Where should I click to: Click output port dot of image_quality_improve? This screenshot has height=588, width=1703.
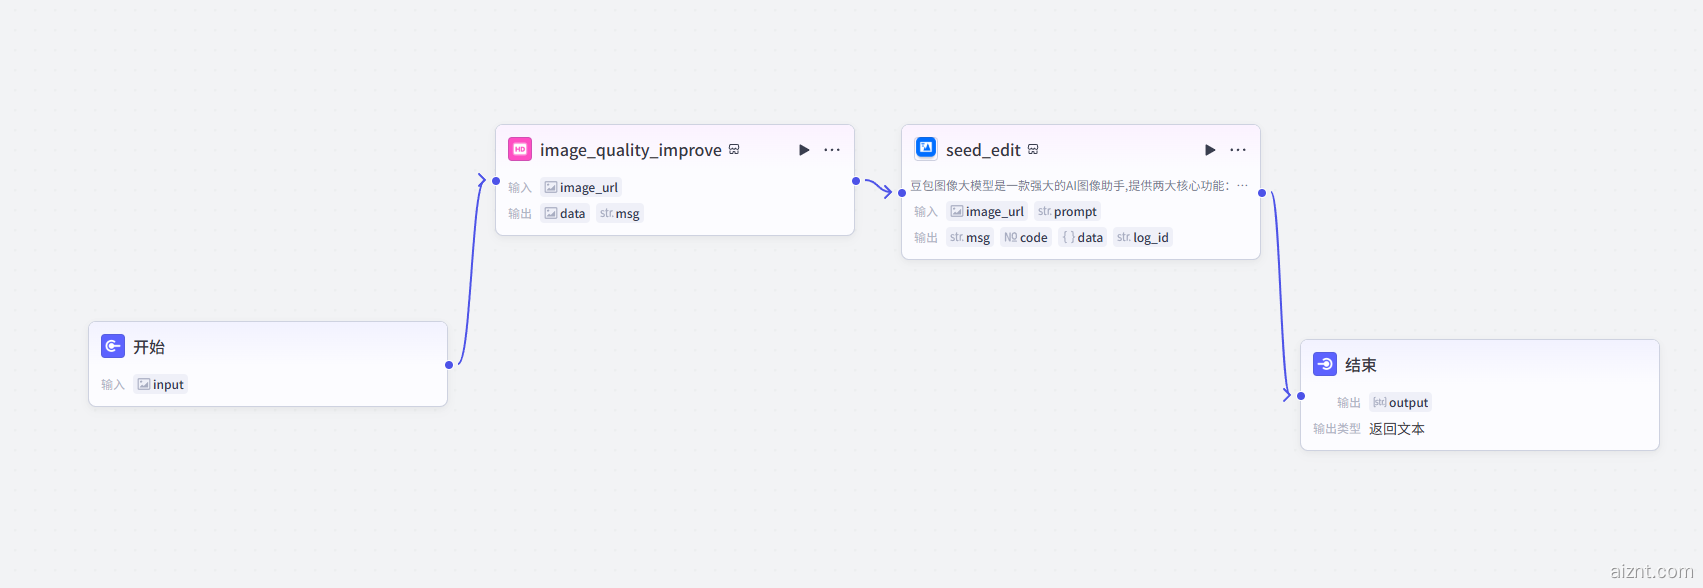click(856, 181)
